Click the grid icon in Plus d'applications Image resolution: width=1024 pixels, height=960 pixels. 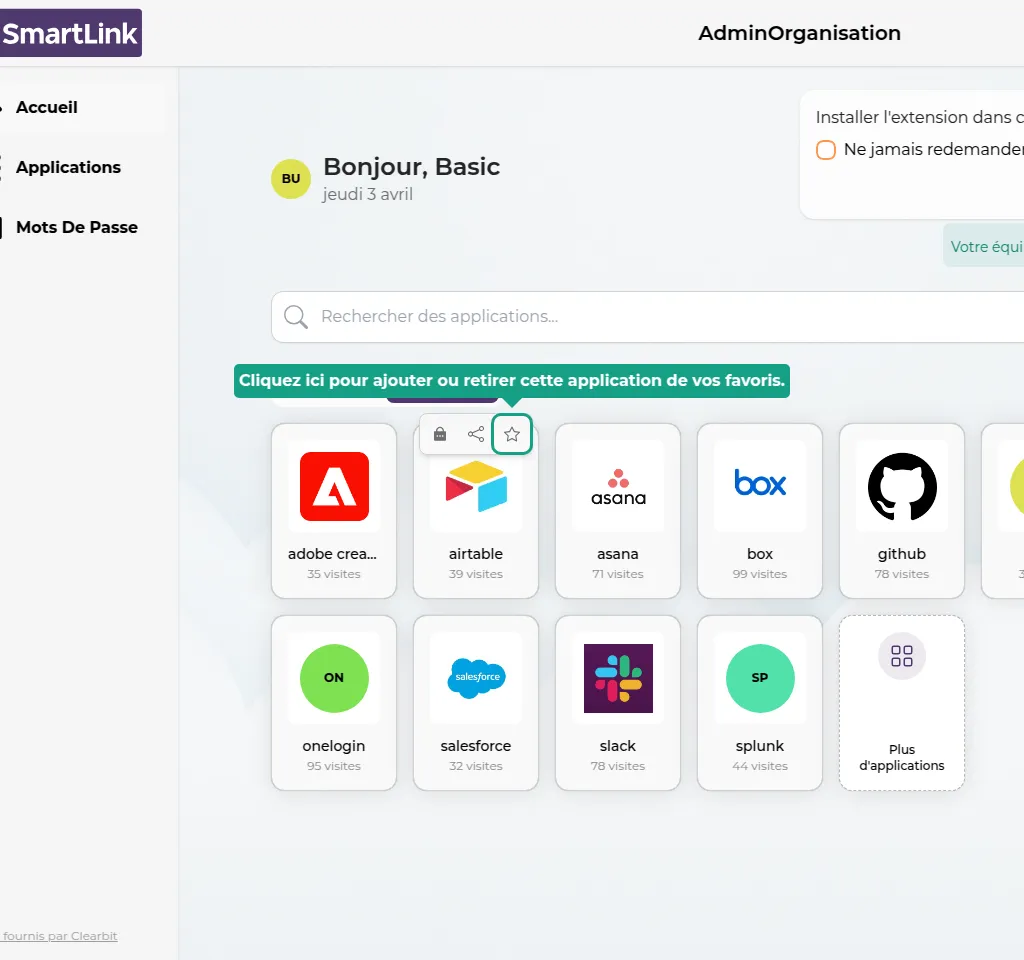(902, 656)
